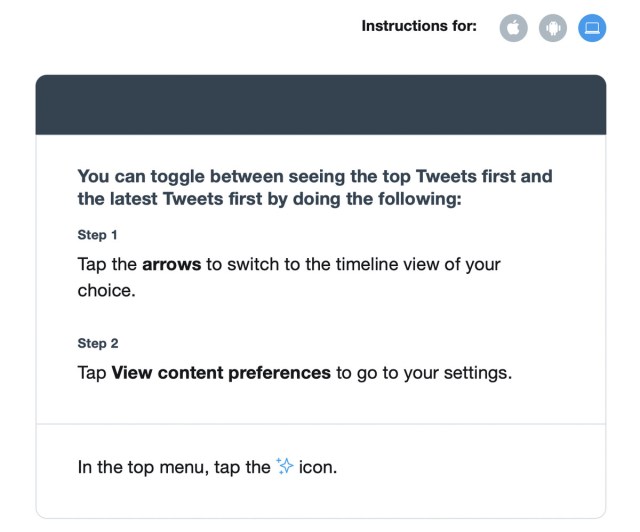640x532 pixels.
Task: Select the desktop laptop instructions icon
Action: (x=592, y=28)
